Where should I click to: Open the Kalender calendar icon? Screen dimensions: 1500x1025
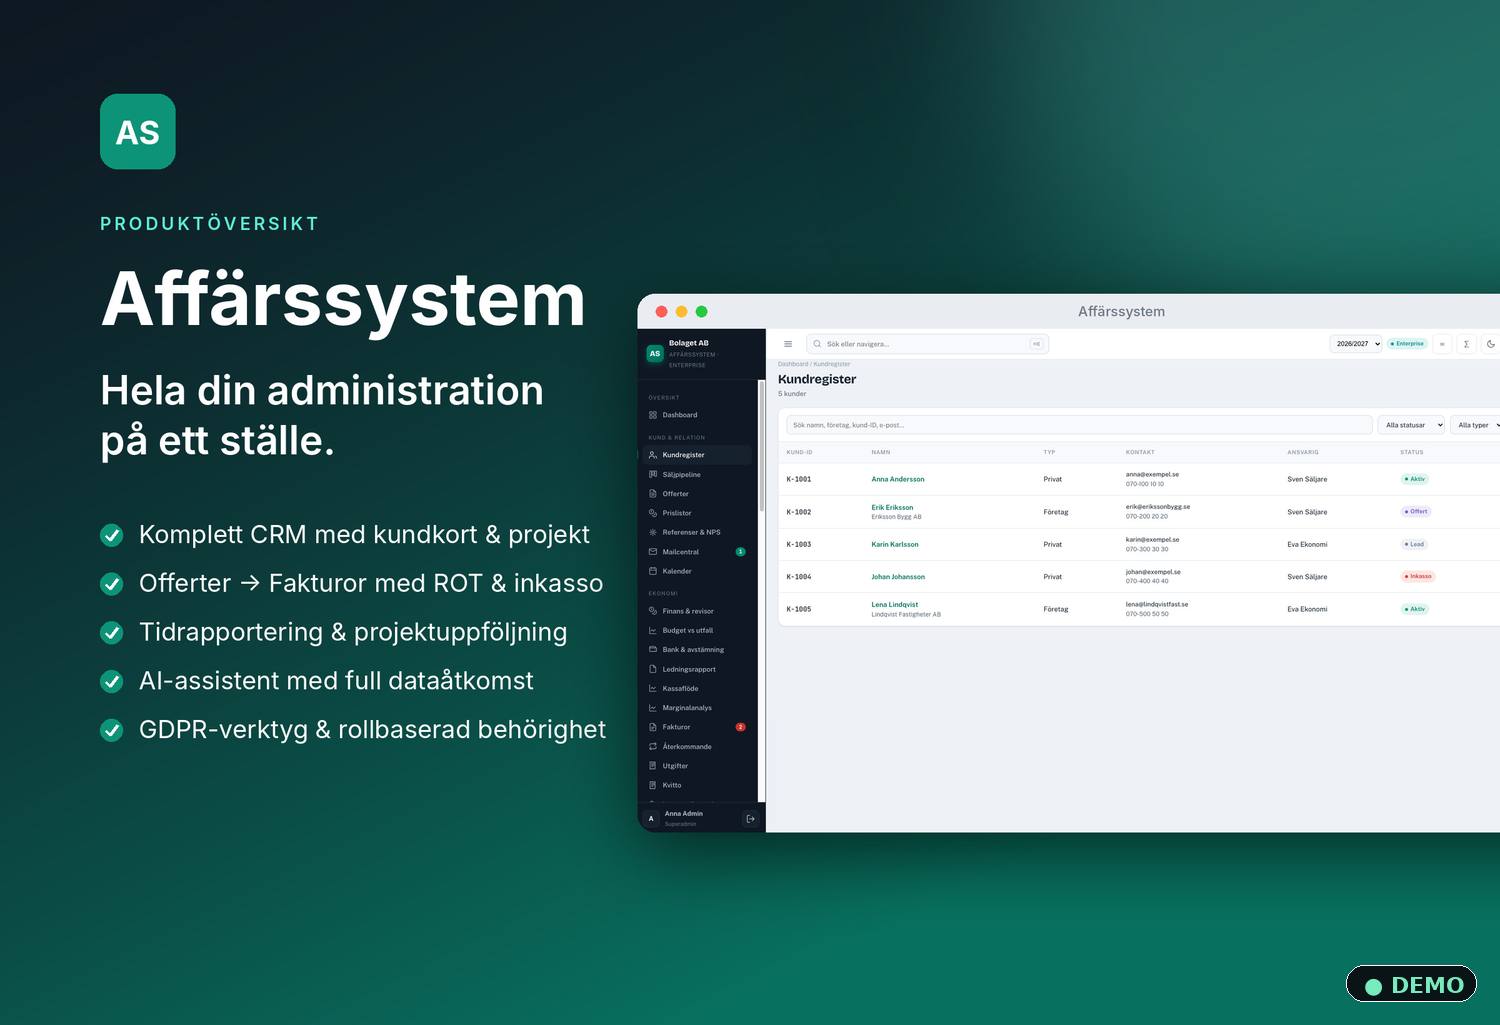click(653, 571)
